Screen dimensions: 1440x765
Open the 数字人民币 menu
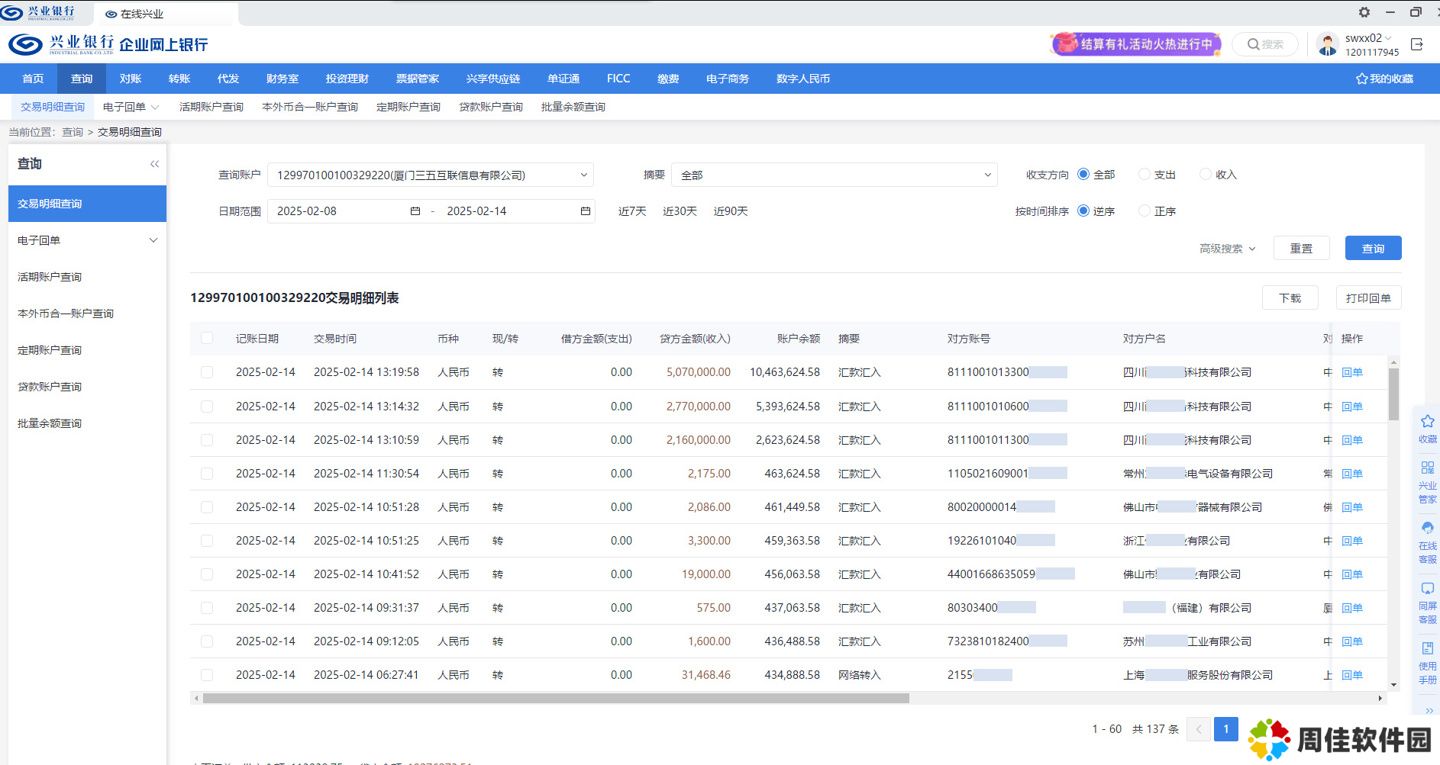coord(803,79)
